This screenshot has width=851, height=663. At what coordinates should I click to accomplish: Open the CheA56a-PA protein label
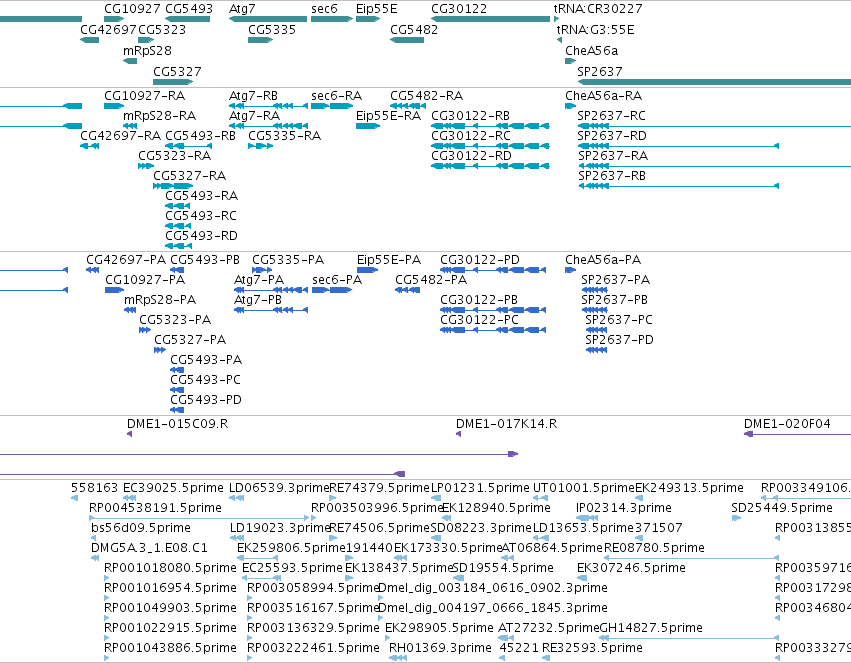point(603,260)
